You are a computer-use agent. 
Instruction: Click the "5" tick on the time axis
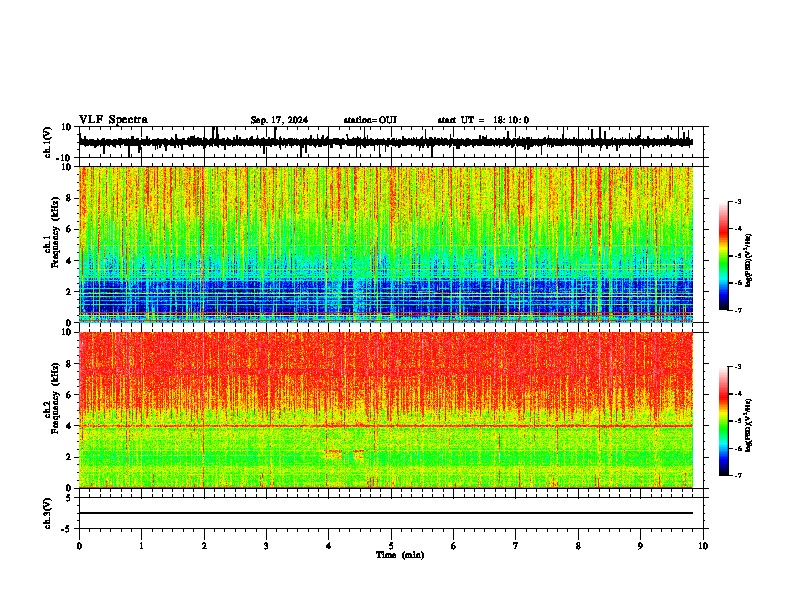click(391, 546)
